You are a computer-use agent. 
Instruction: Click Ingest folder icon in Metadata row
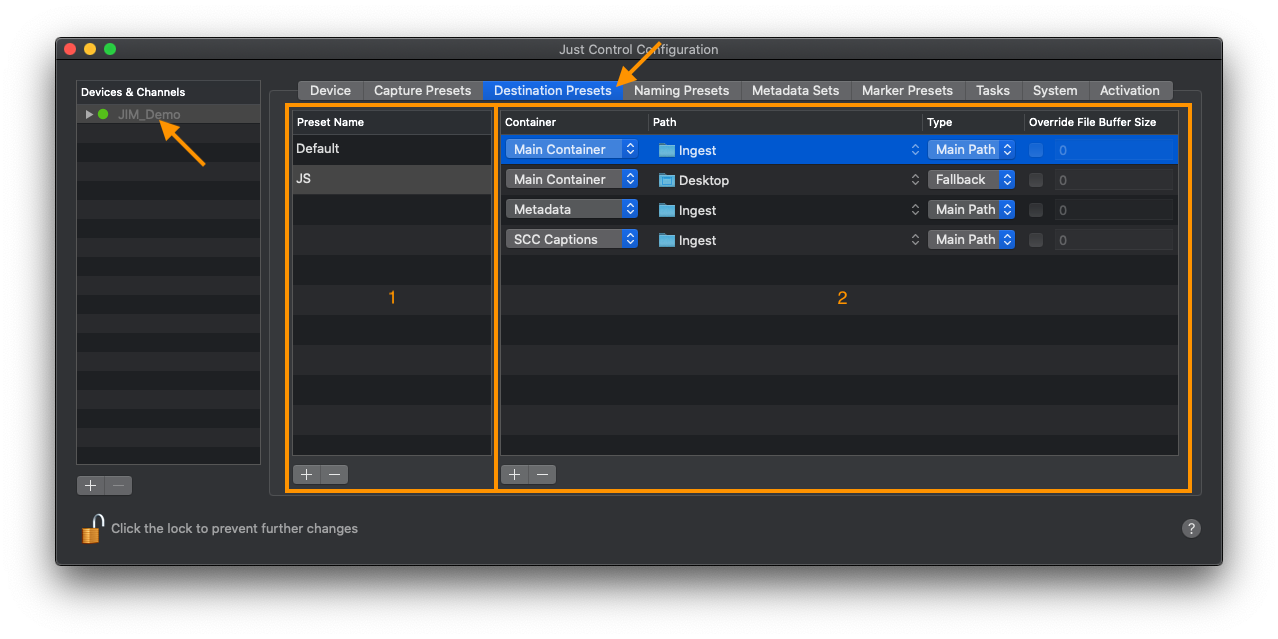coord(667,210)
